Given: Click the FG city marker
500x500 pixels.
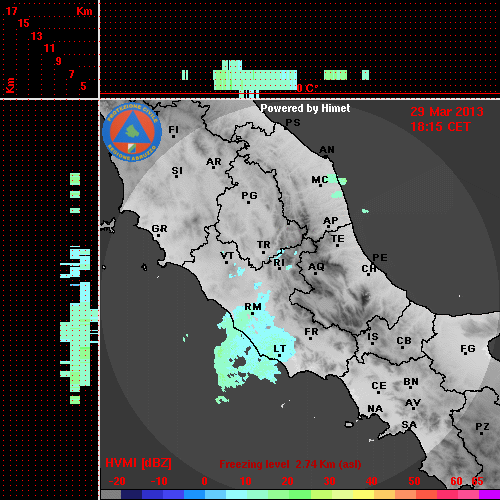Looking at the screenshot, I should [466, 354].
